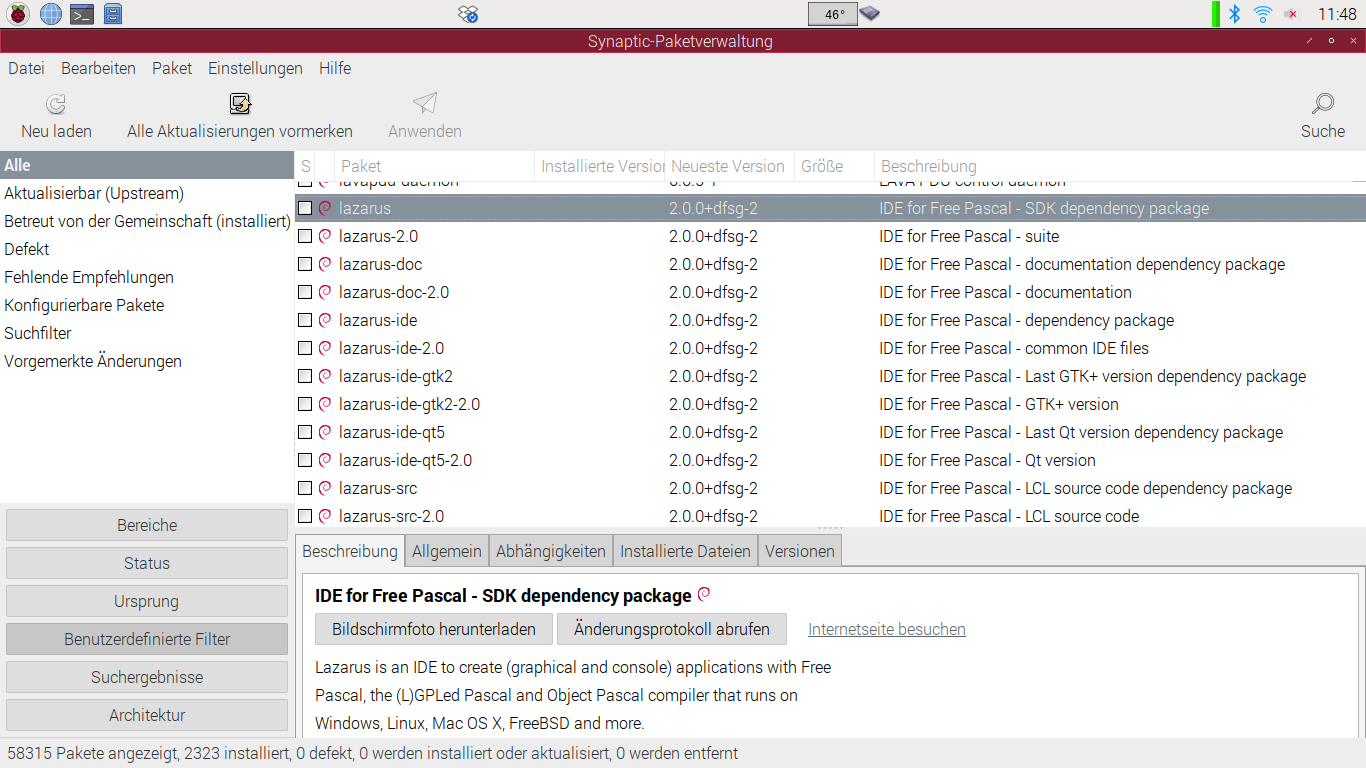Screen dimensions: 1366x768
Task: Click the Debian swirl icon of lazarus-2.0
Action: [x=325, y=236]
